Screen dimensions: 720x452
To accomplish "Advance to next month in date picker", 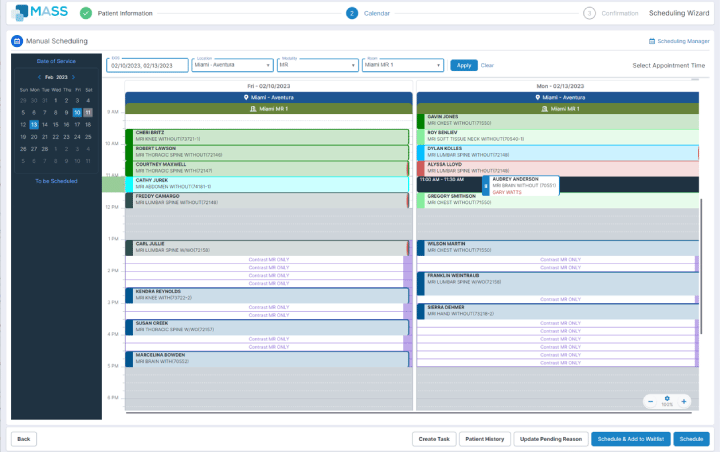I will [75, 76].
